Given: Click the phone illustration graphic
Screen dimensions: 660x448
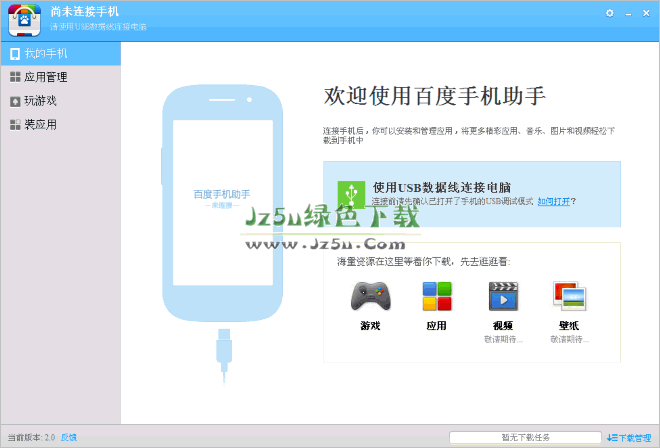Looking at the screenshot, I should [x=222, y=203].
